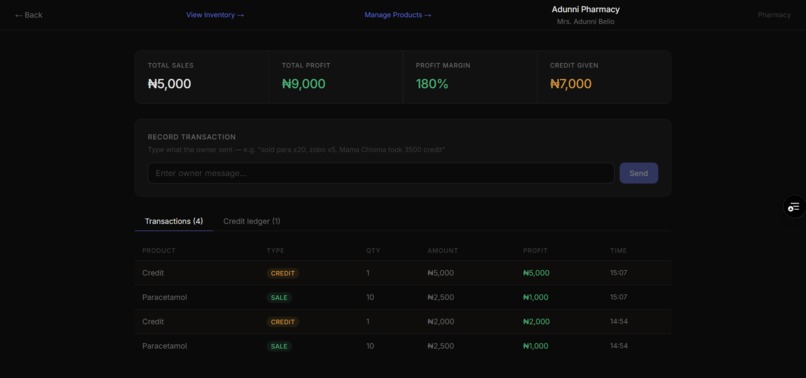This screenshot has width=806, height=378.
Task: Click the PROFIT column header
Action: point(535,250)
